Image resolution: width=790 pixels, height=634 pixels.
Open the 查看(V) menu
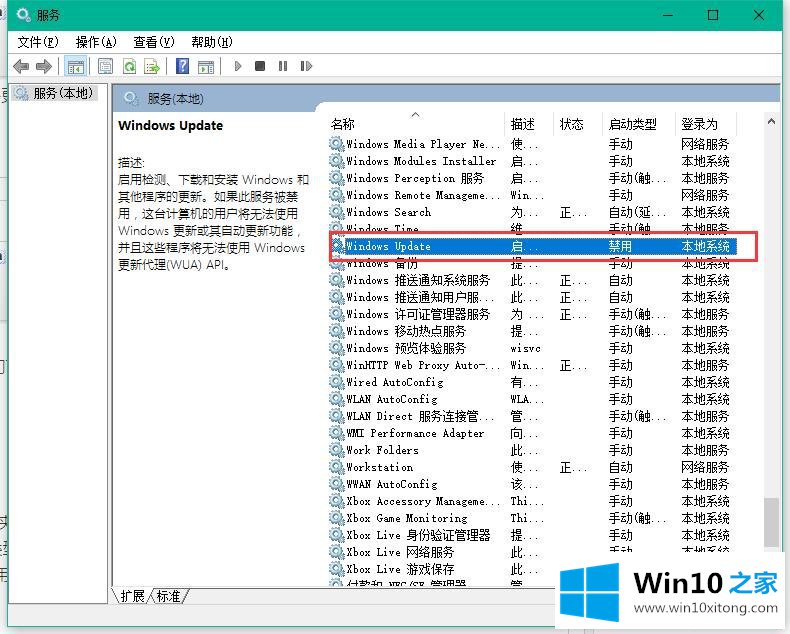(154, 41)
